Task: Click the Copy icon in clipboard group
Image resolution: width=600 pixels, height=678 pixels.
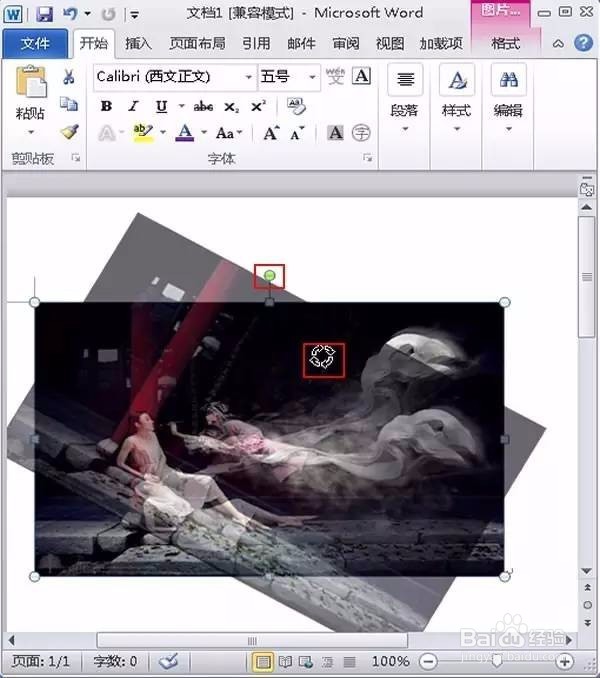Action: pyautogui.click(x=69, y=104)
